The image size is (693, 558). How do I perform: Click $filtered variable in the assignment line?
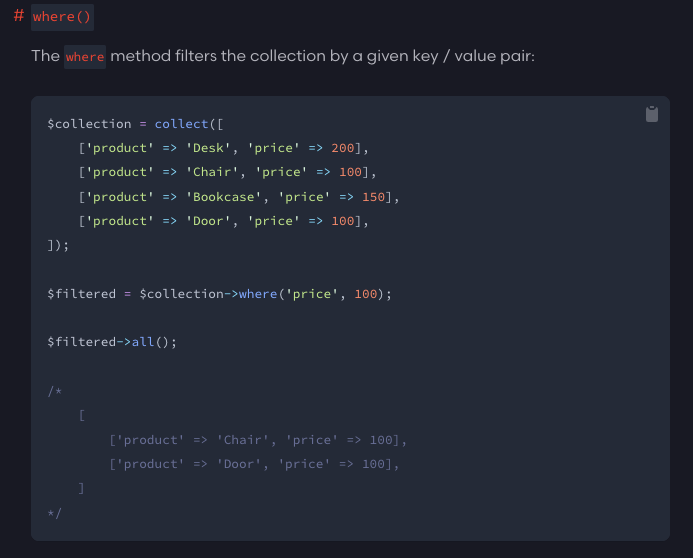click(x=82, y=294)
